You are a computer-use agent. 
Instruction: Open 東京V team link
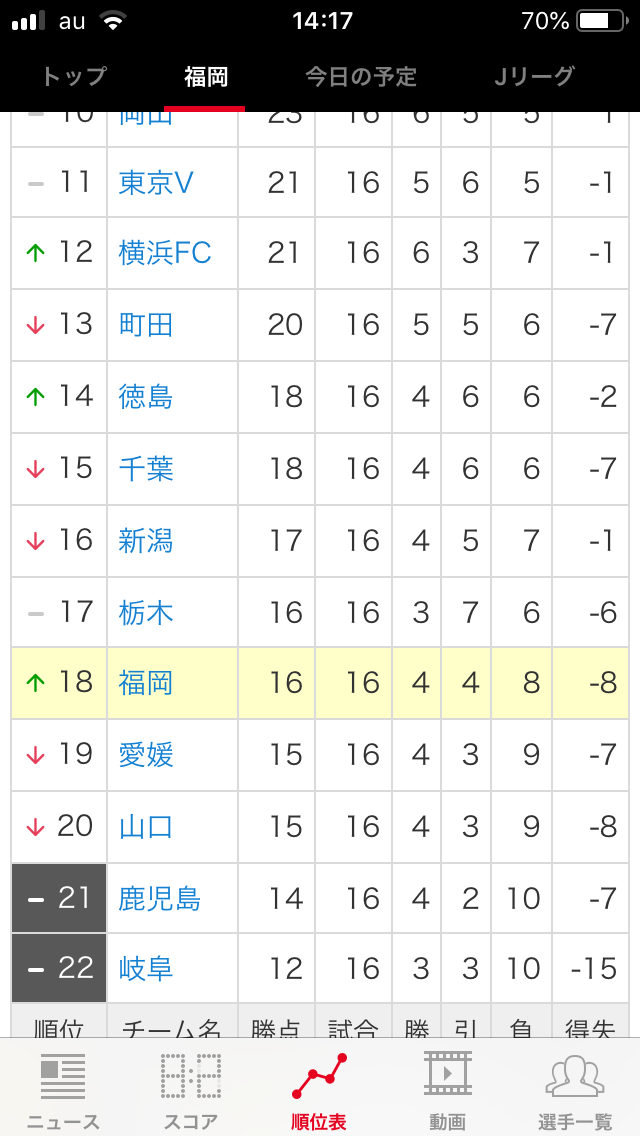(156, 182)
